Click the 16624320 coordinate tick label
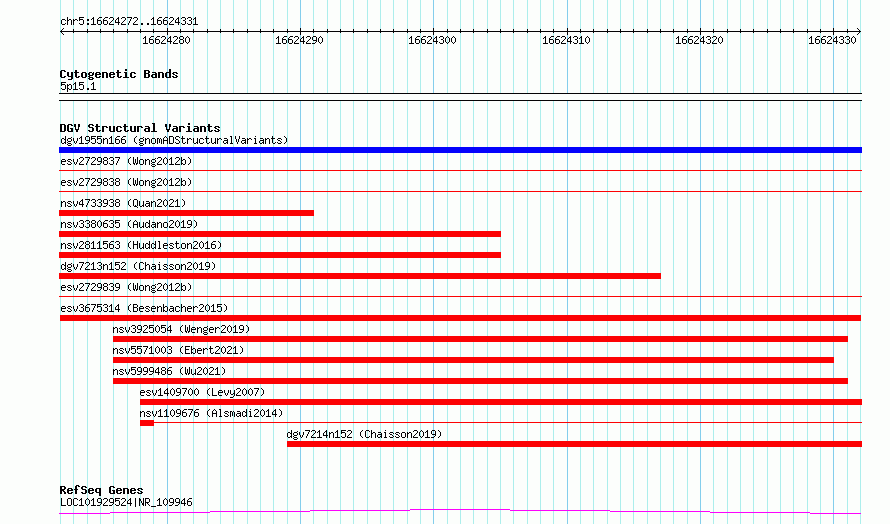890x524 pixels. click(699, 40)
